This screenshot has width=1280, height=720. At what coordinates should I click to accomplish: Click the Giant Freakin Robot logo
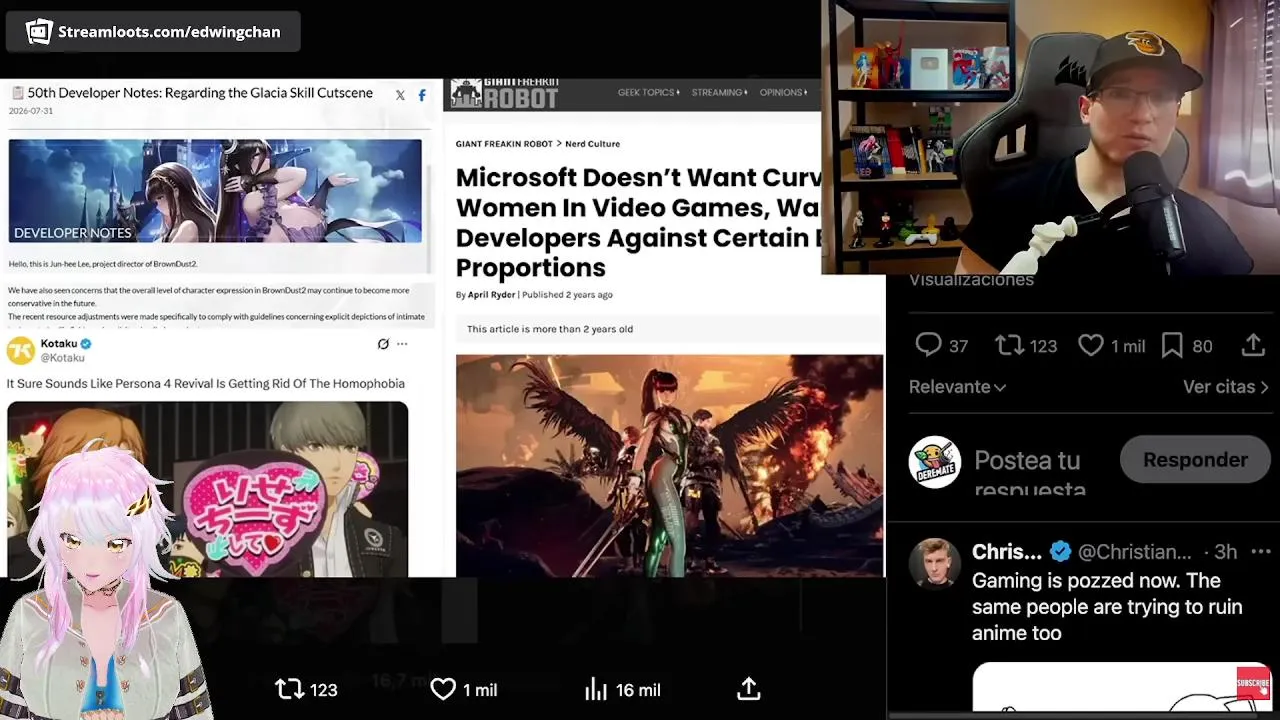[x=504, y=93]
